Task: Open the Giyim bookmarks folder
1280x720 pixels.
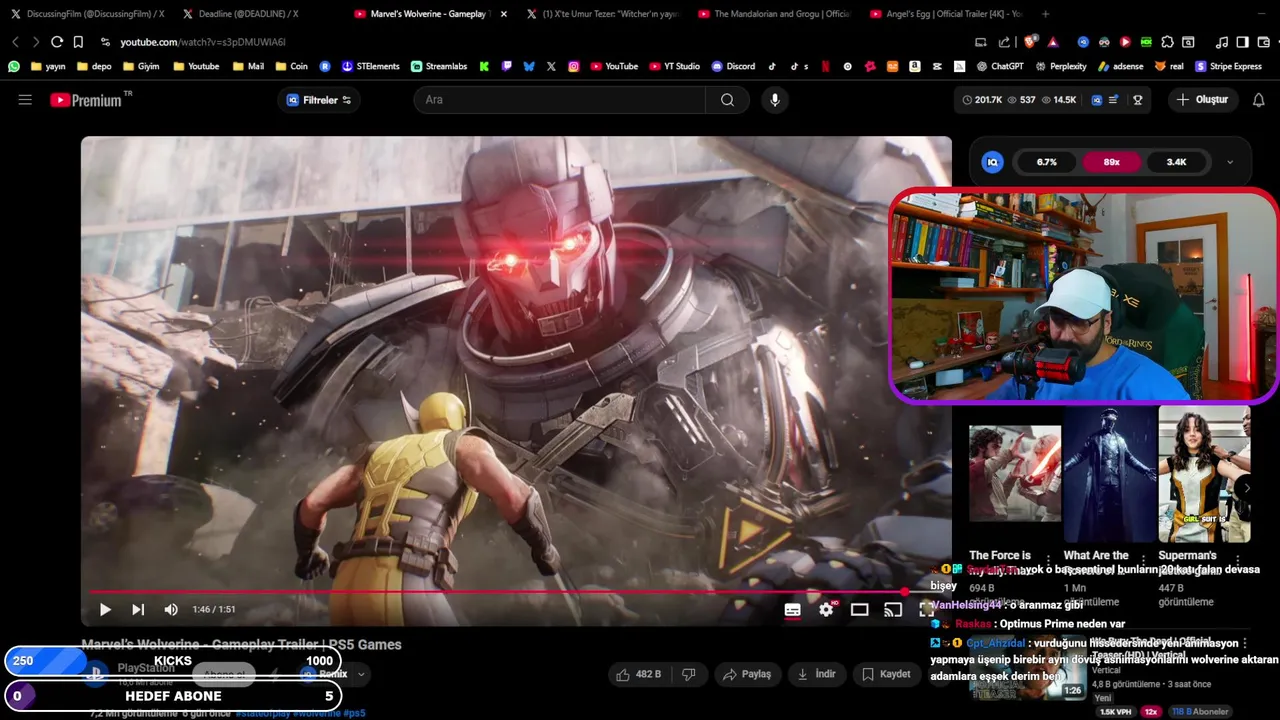Action: 141,66
